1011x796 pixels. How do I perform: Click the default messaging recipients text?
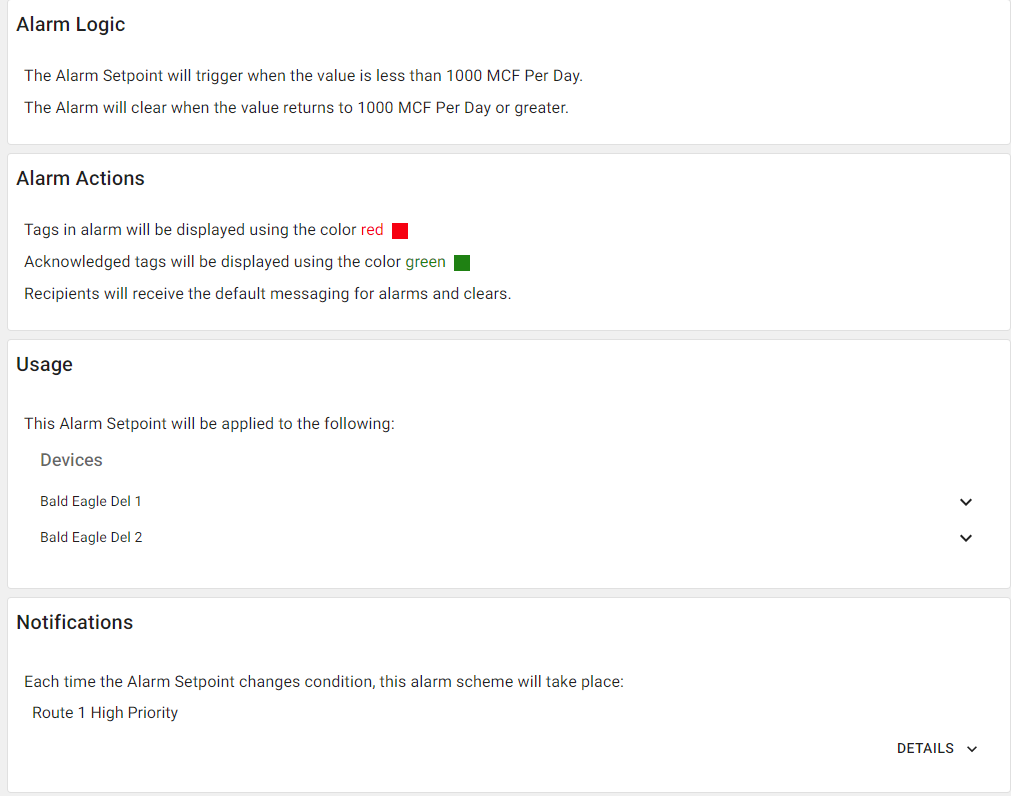[x=267, y=293]
